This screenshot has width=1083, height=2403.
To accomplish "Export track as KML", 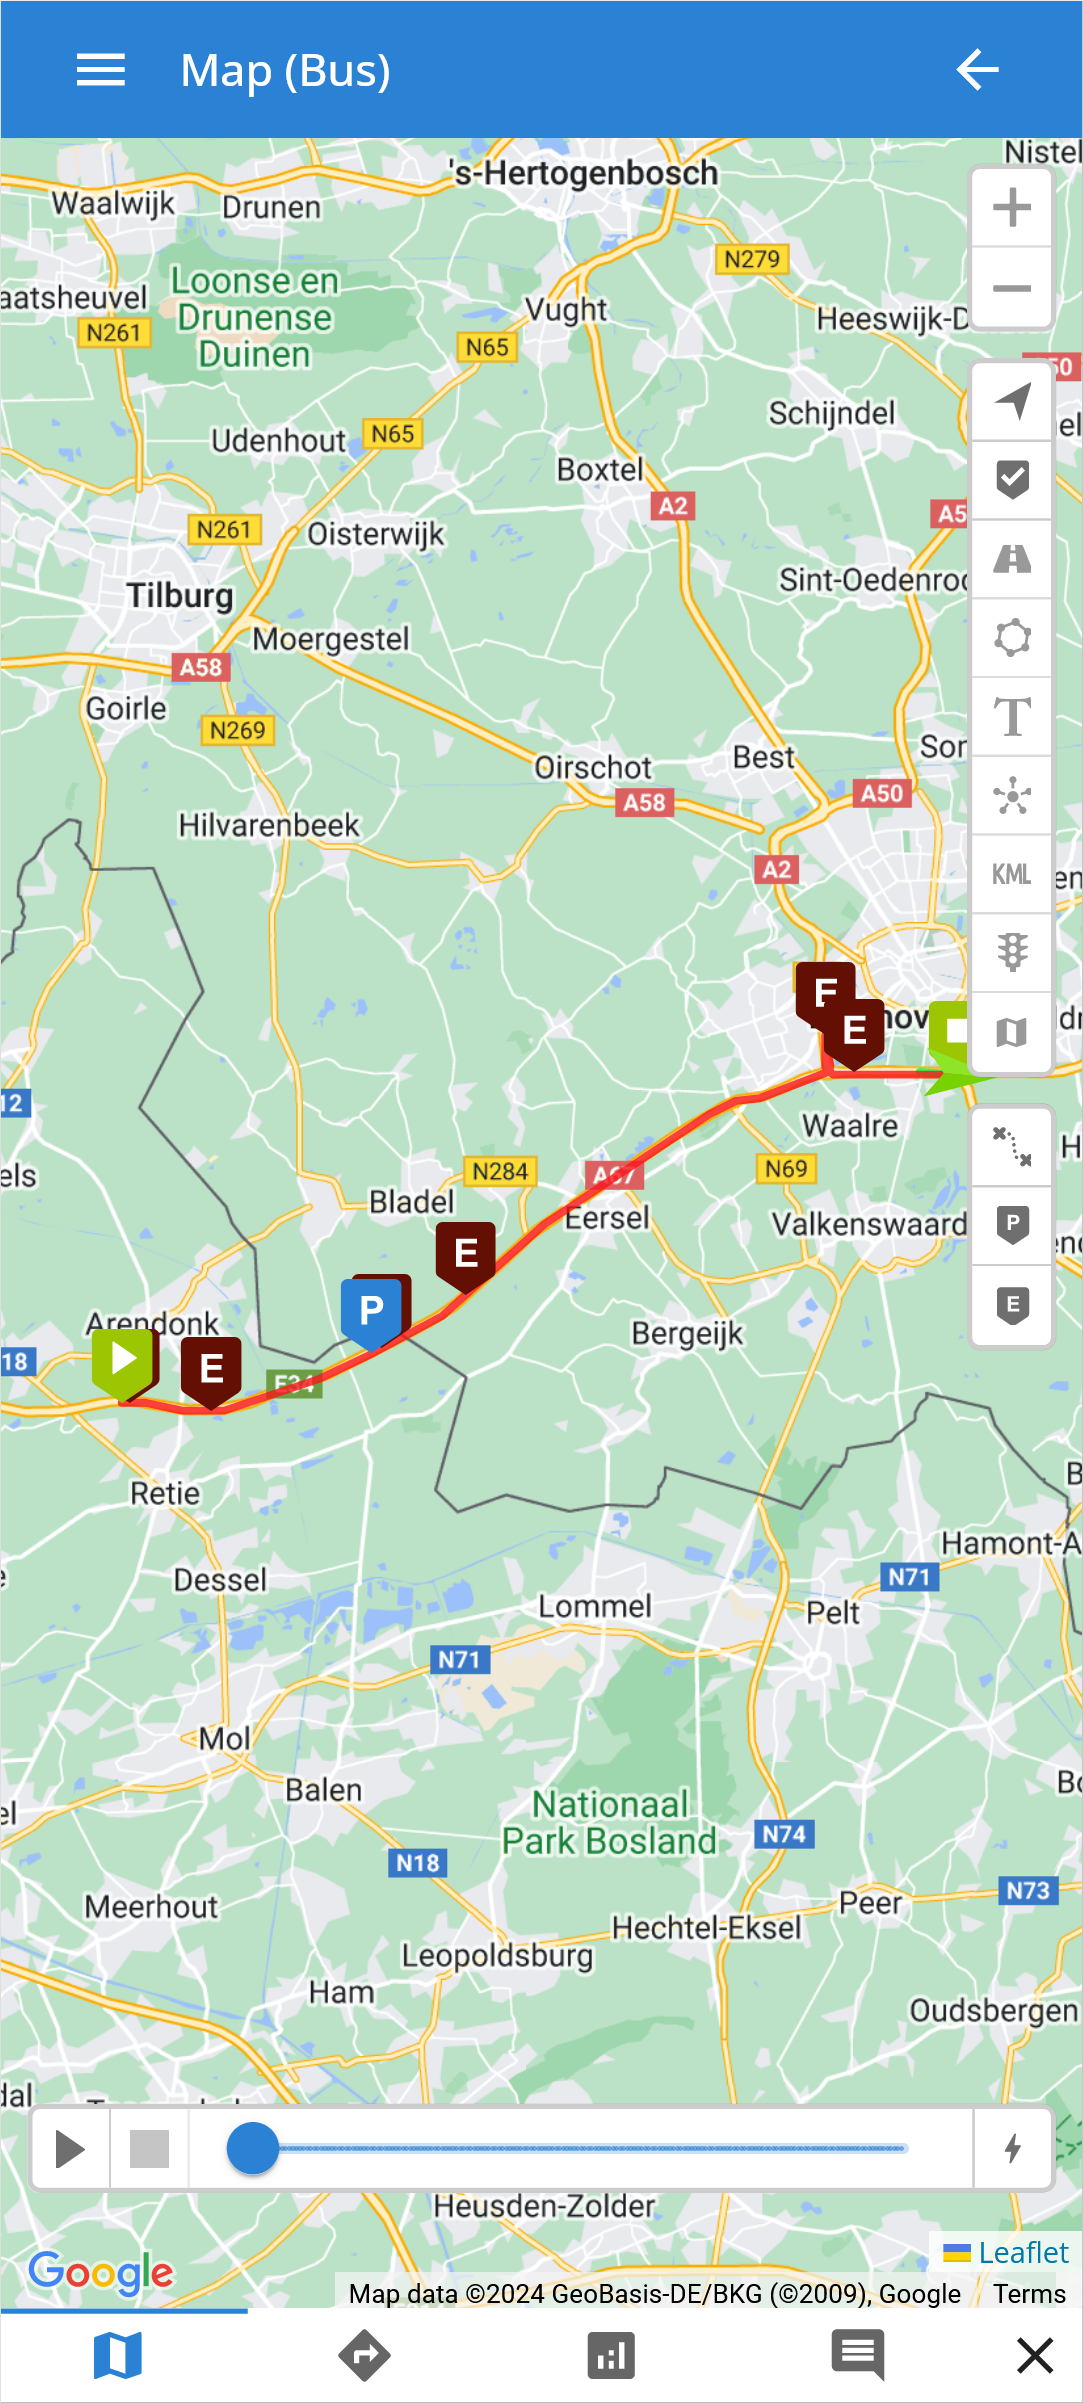I will (x=1012, y=875).
